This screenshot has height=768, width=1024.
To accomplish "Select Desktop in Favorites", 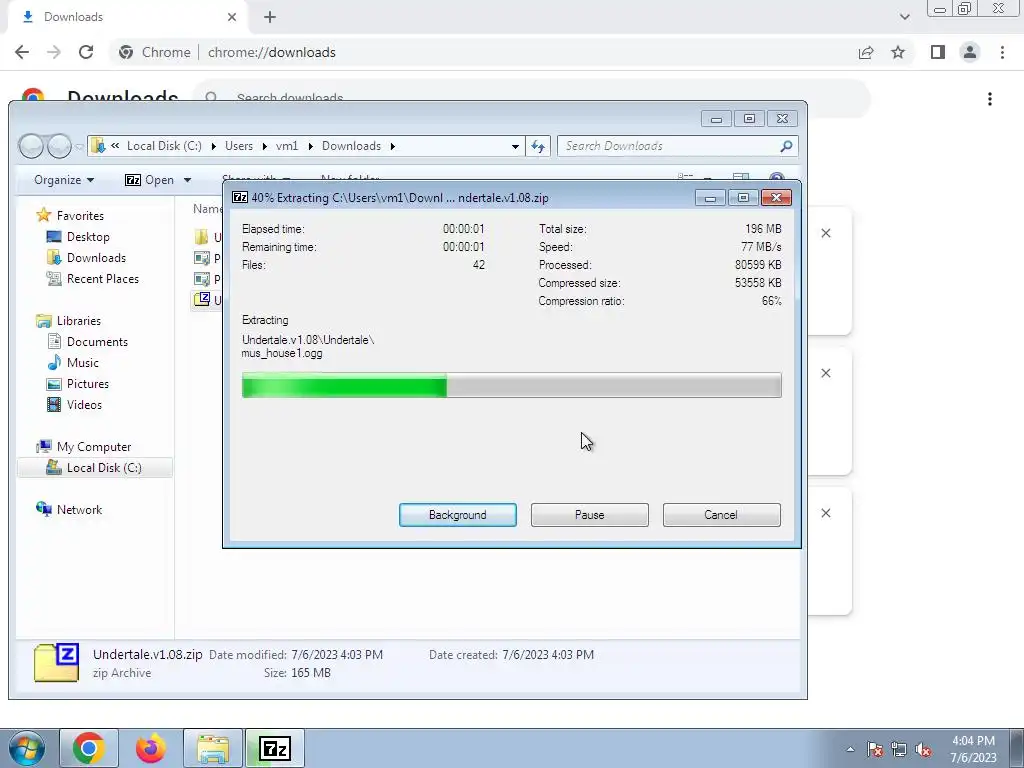I will coord(78,236).
